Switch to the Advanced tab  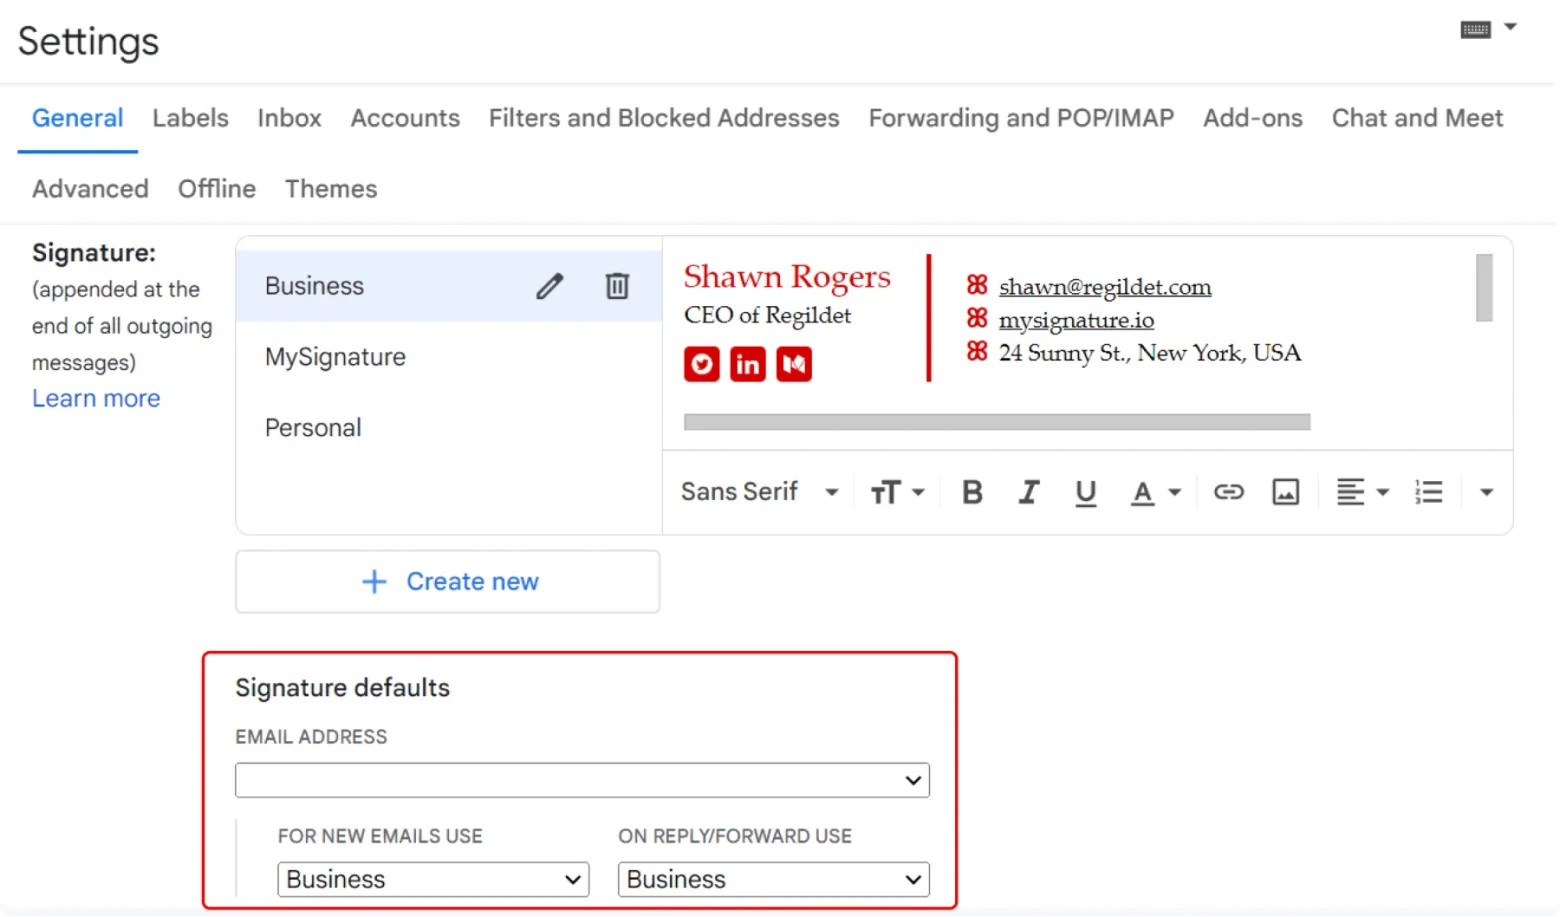90,189
